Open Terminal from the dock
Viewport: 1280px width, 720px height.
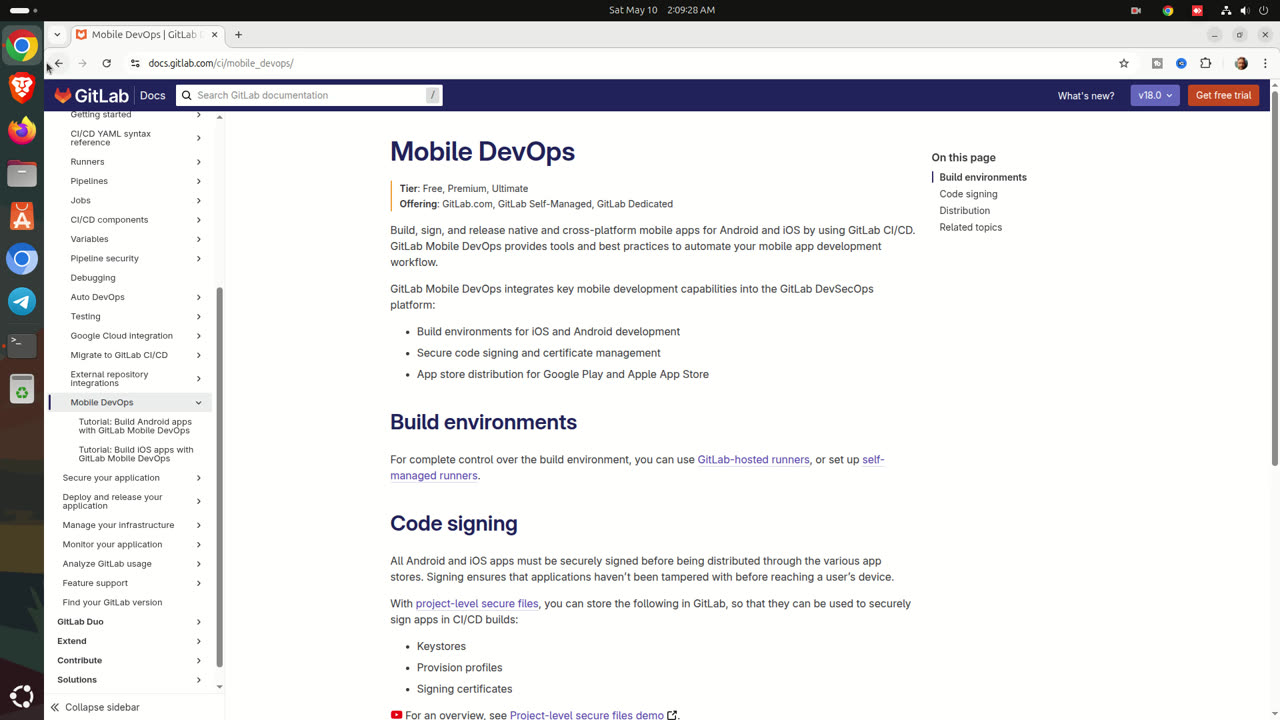coord(22,344)
